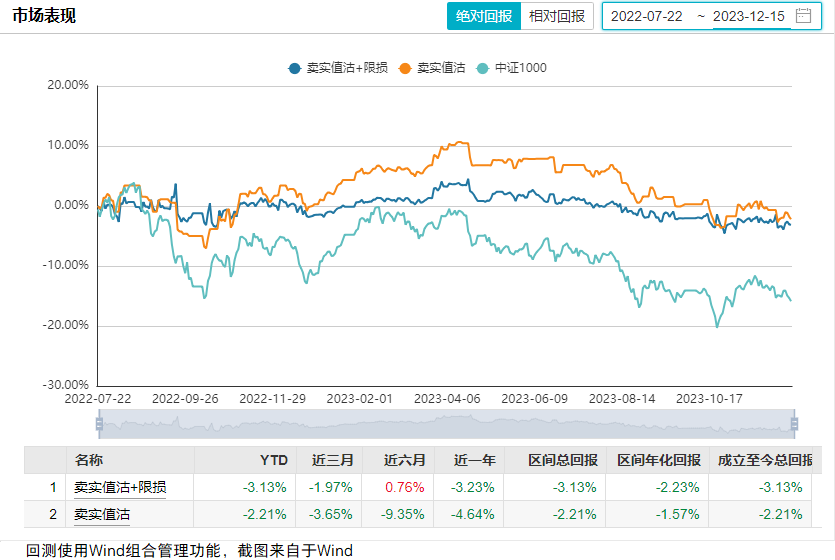Open 卖实值沽 link in second row
This screenshot has height=560, width=835.
[x=102, y=514]
